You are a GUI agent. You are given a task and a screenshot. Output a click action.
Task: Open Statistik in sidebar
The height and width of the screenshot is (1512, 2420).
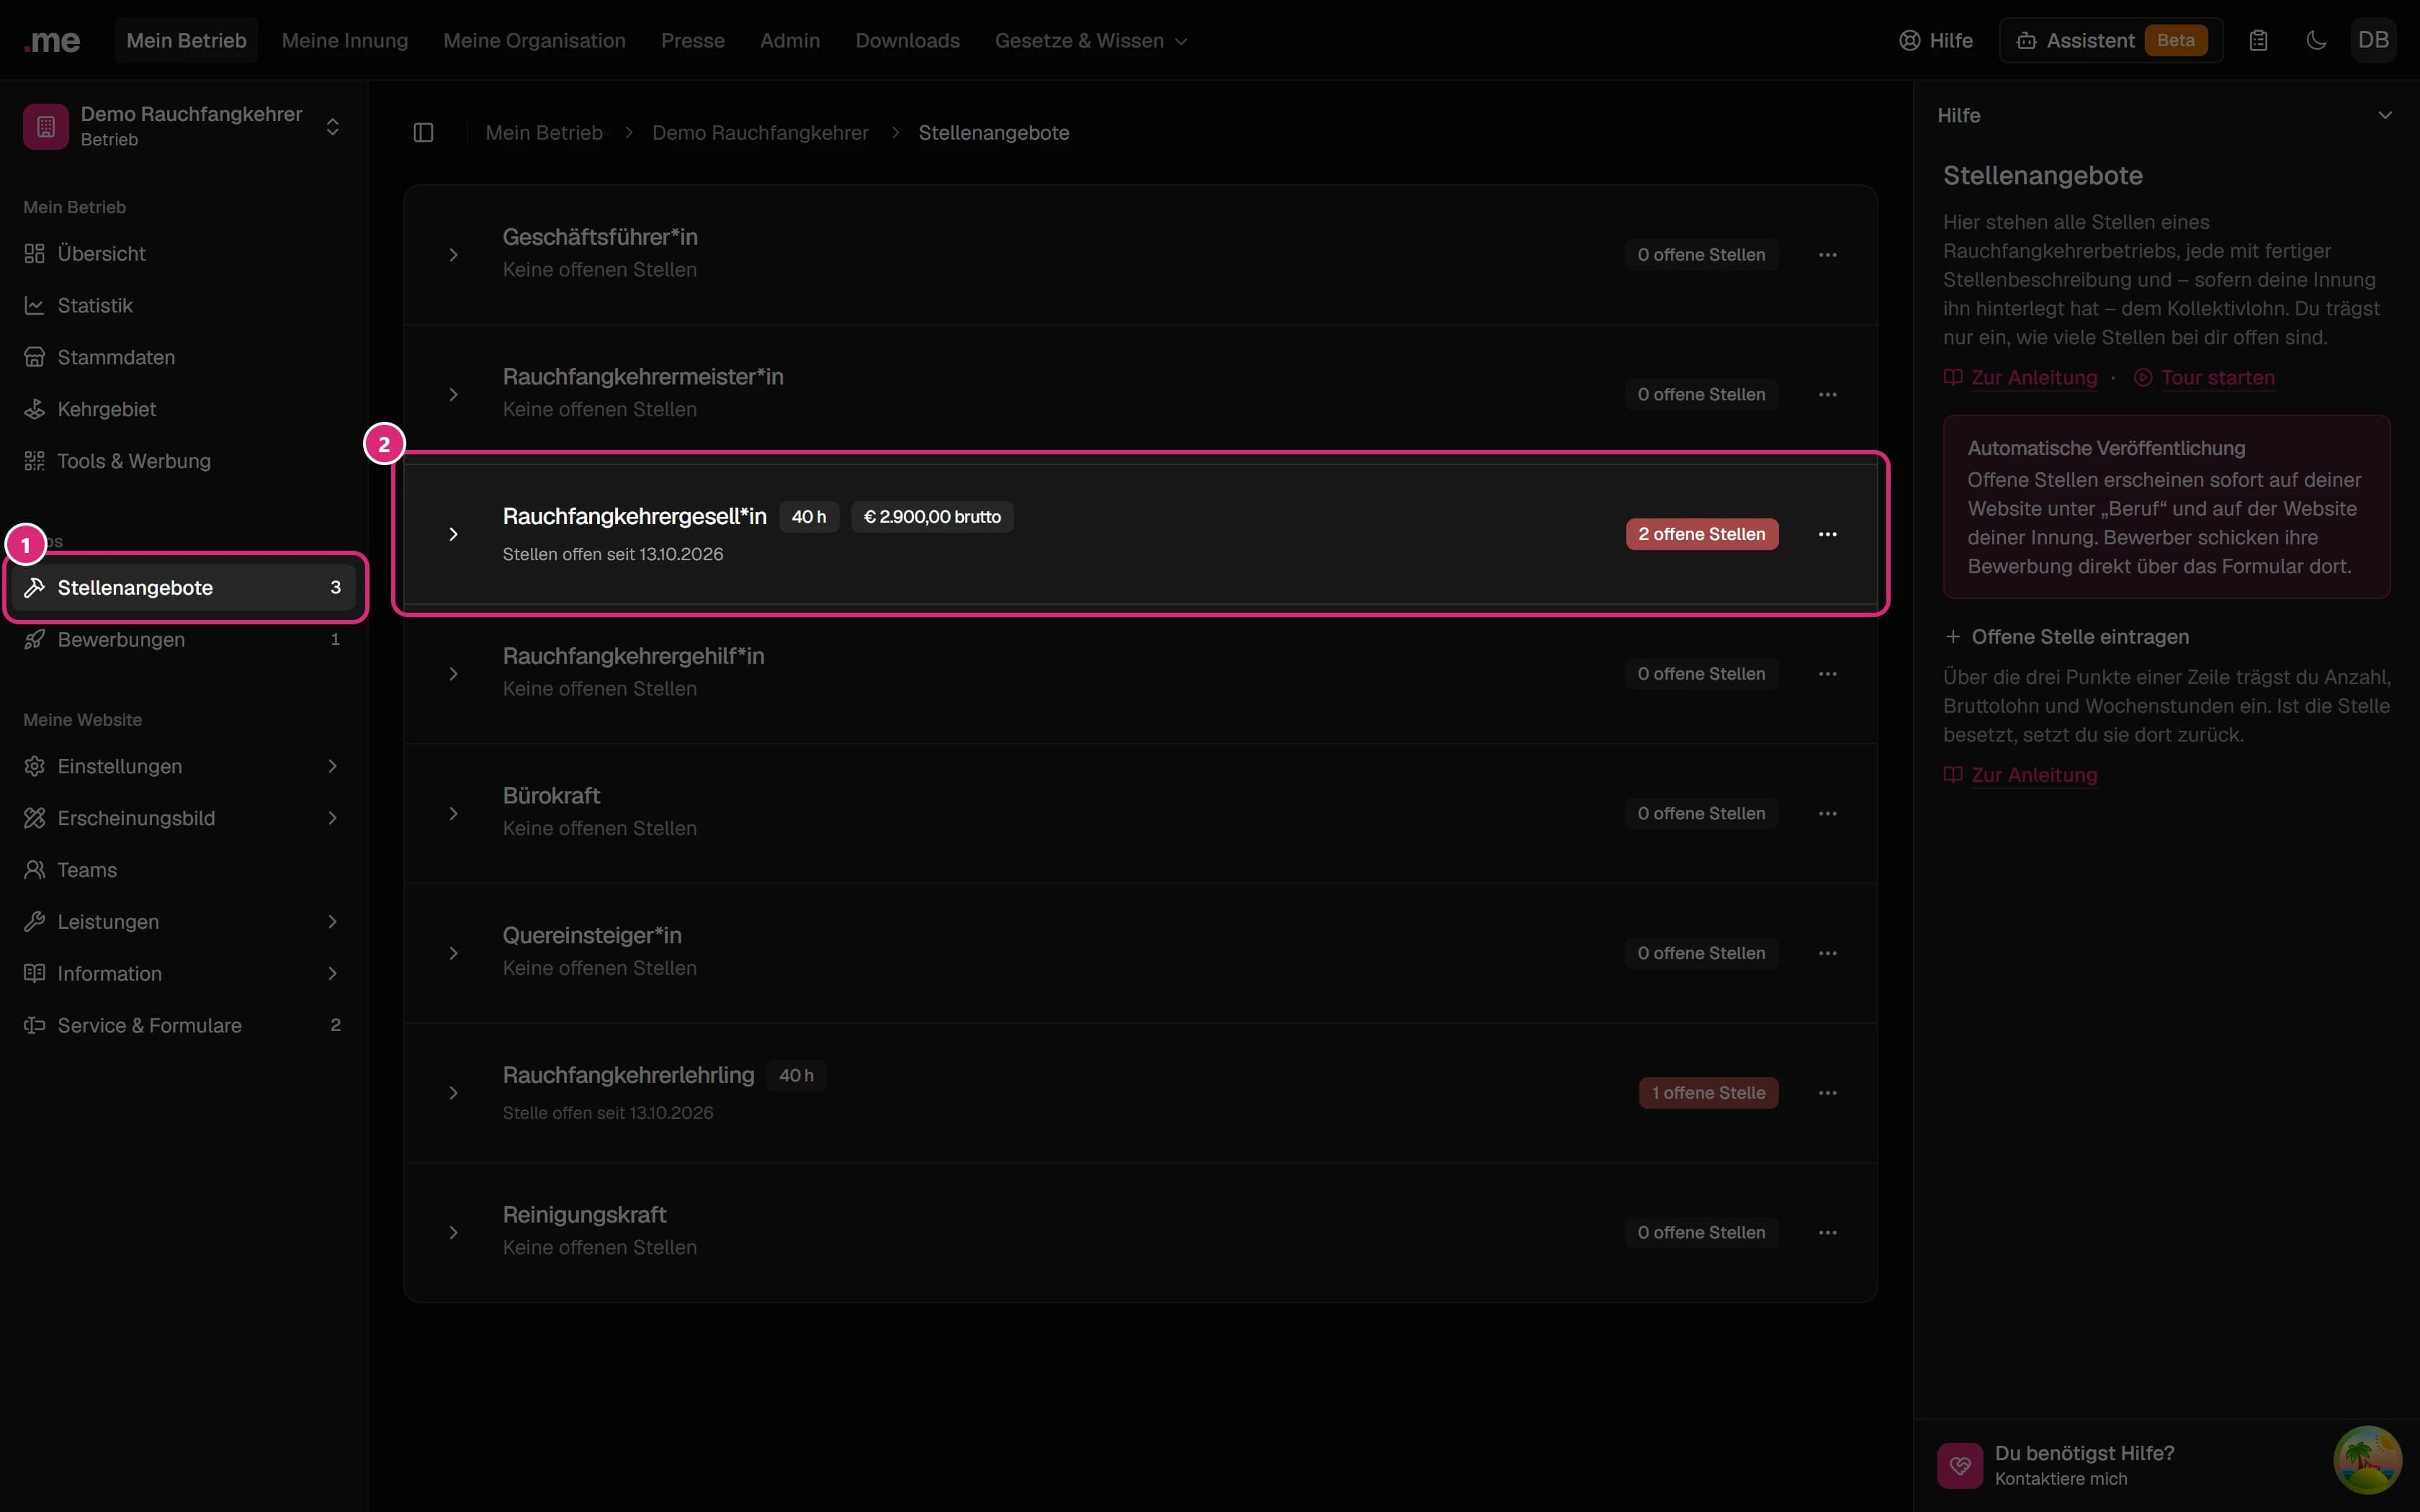[185, 305]
